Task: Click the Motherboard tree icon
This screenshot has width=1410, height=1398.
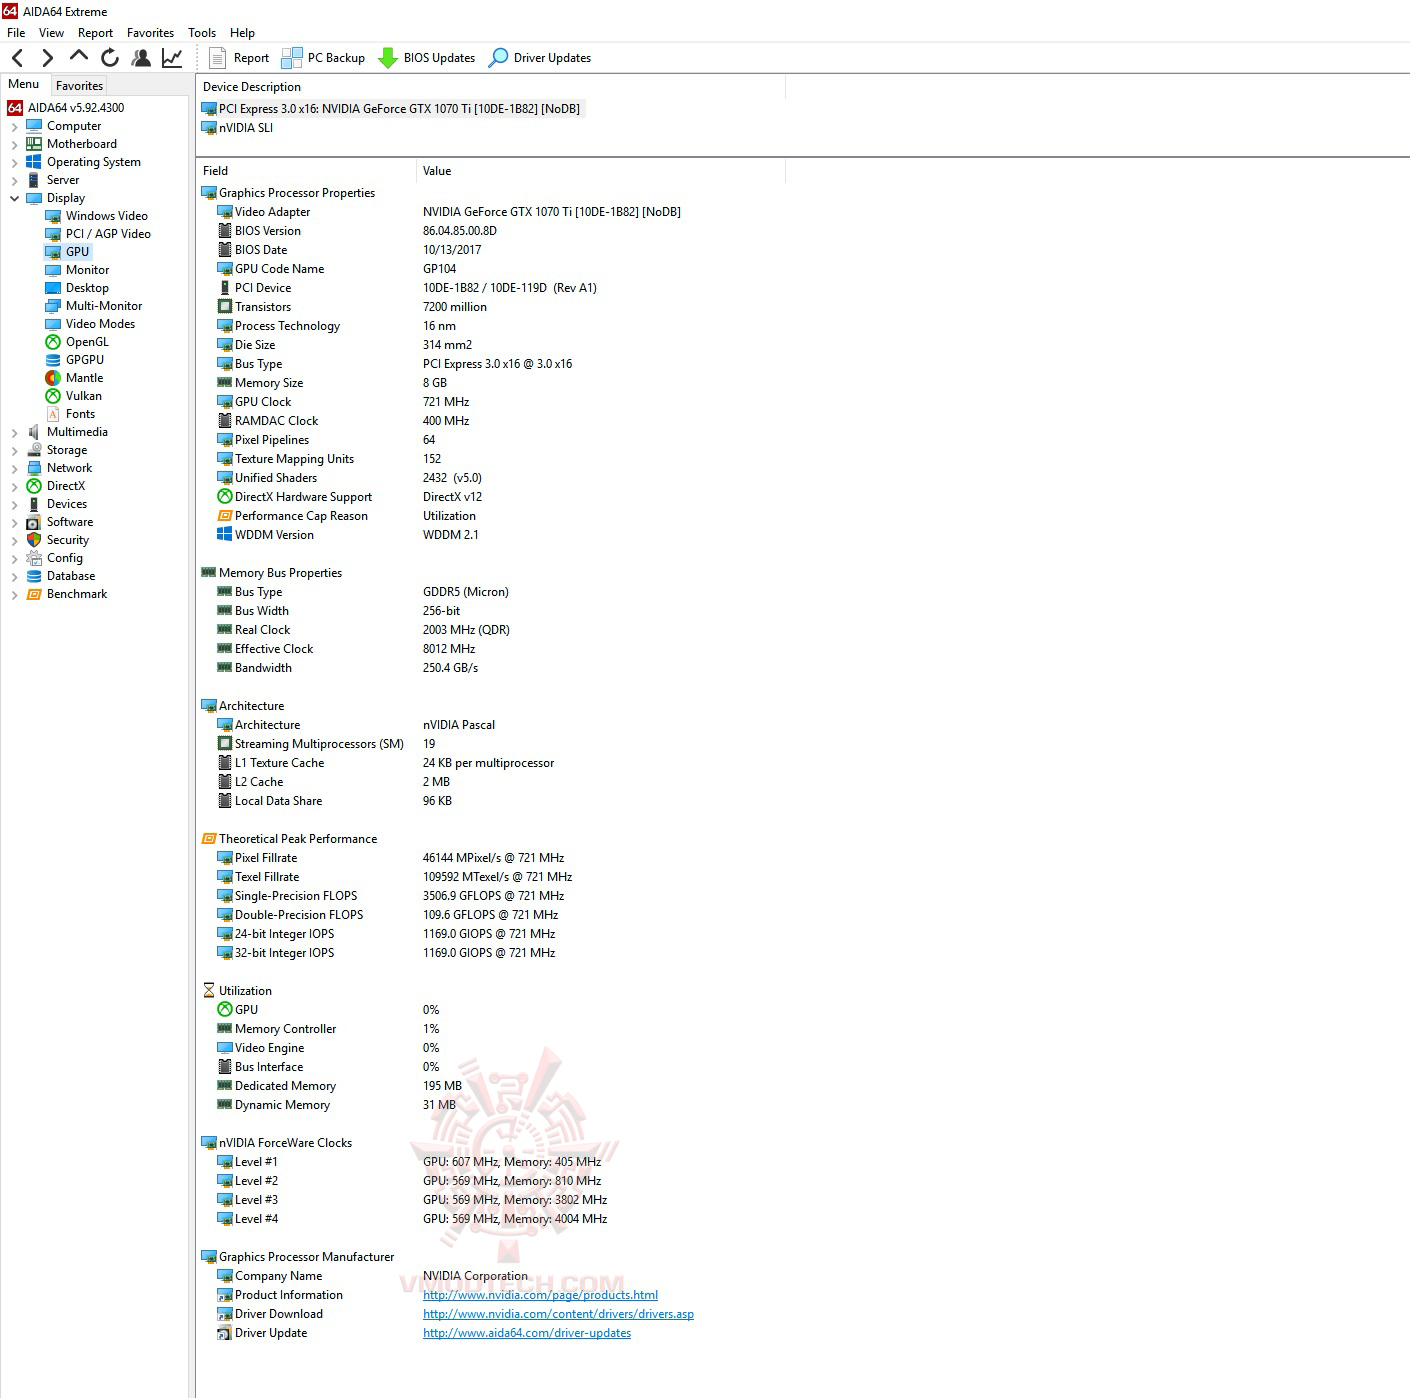Action: (x=34, y=144)
